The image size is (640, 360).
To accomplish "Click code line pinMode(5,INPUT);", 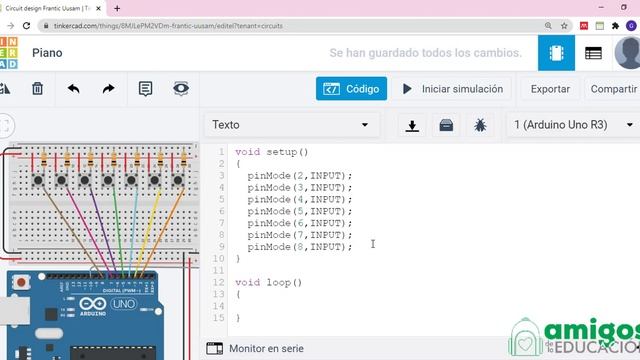I will coord(299,211).
